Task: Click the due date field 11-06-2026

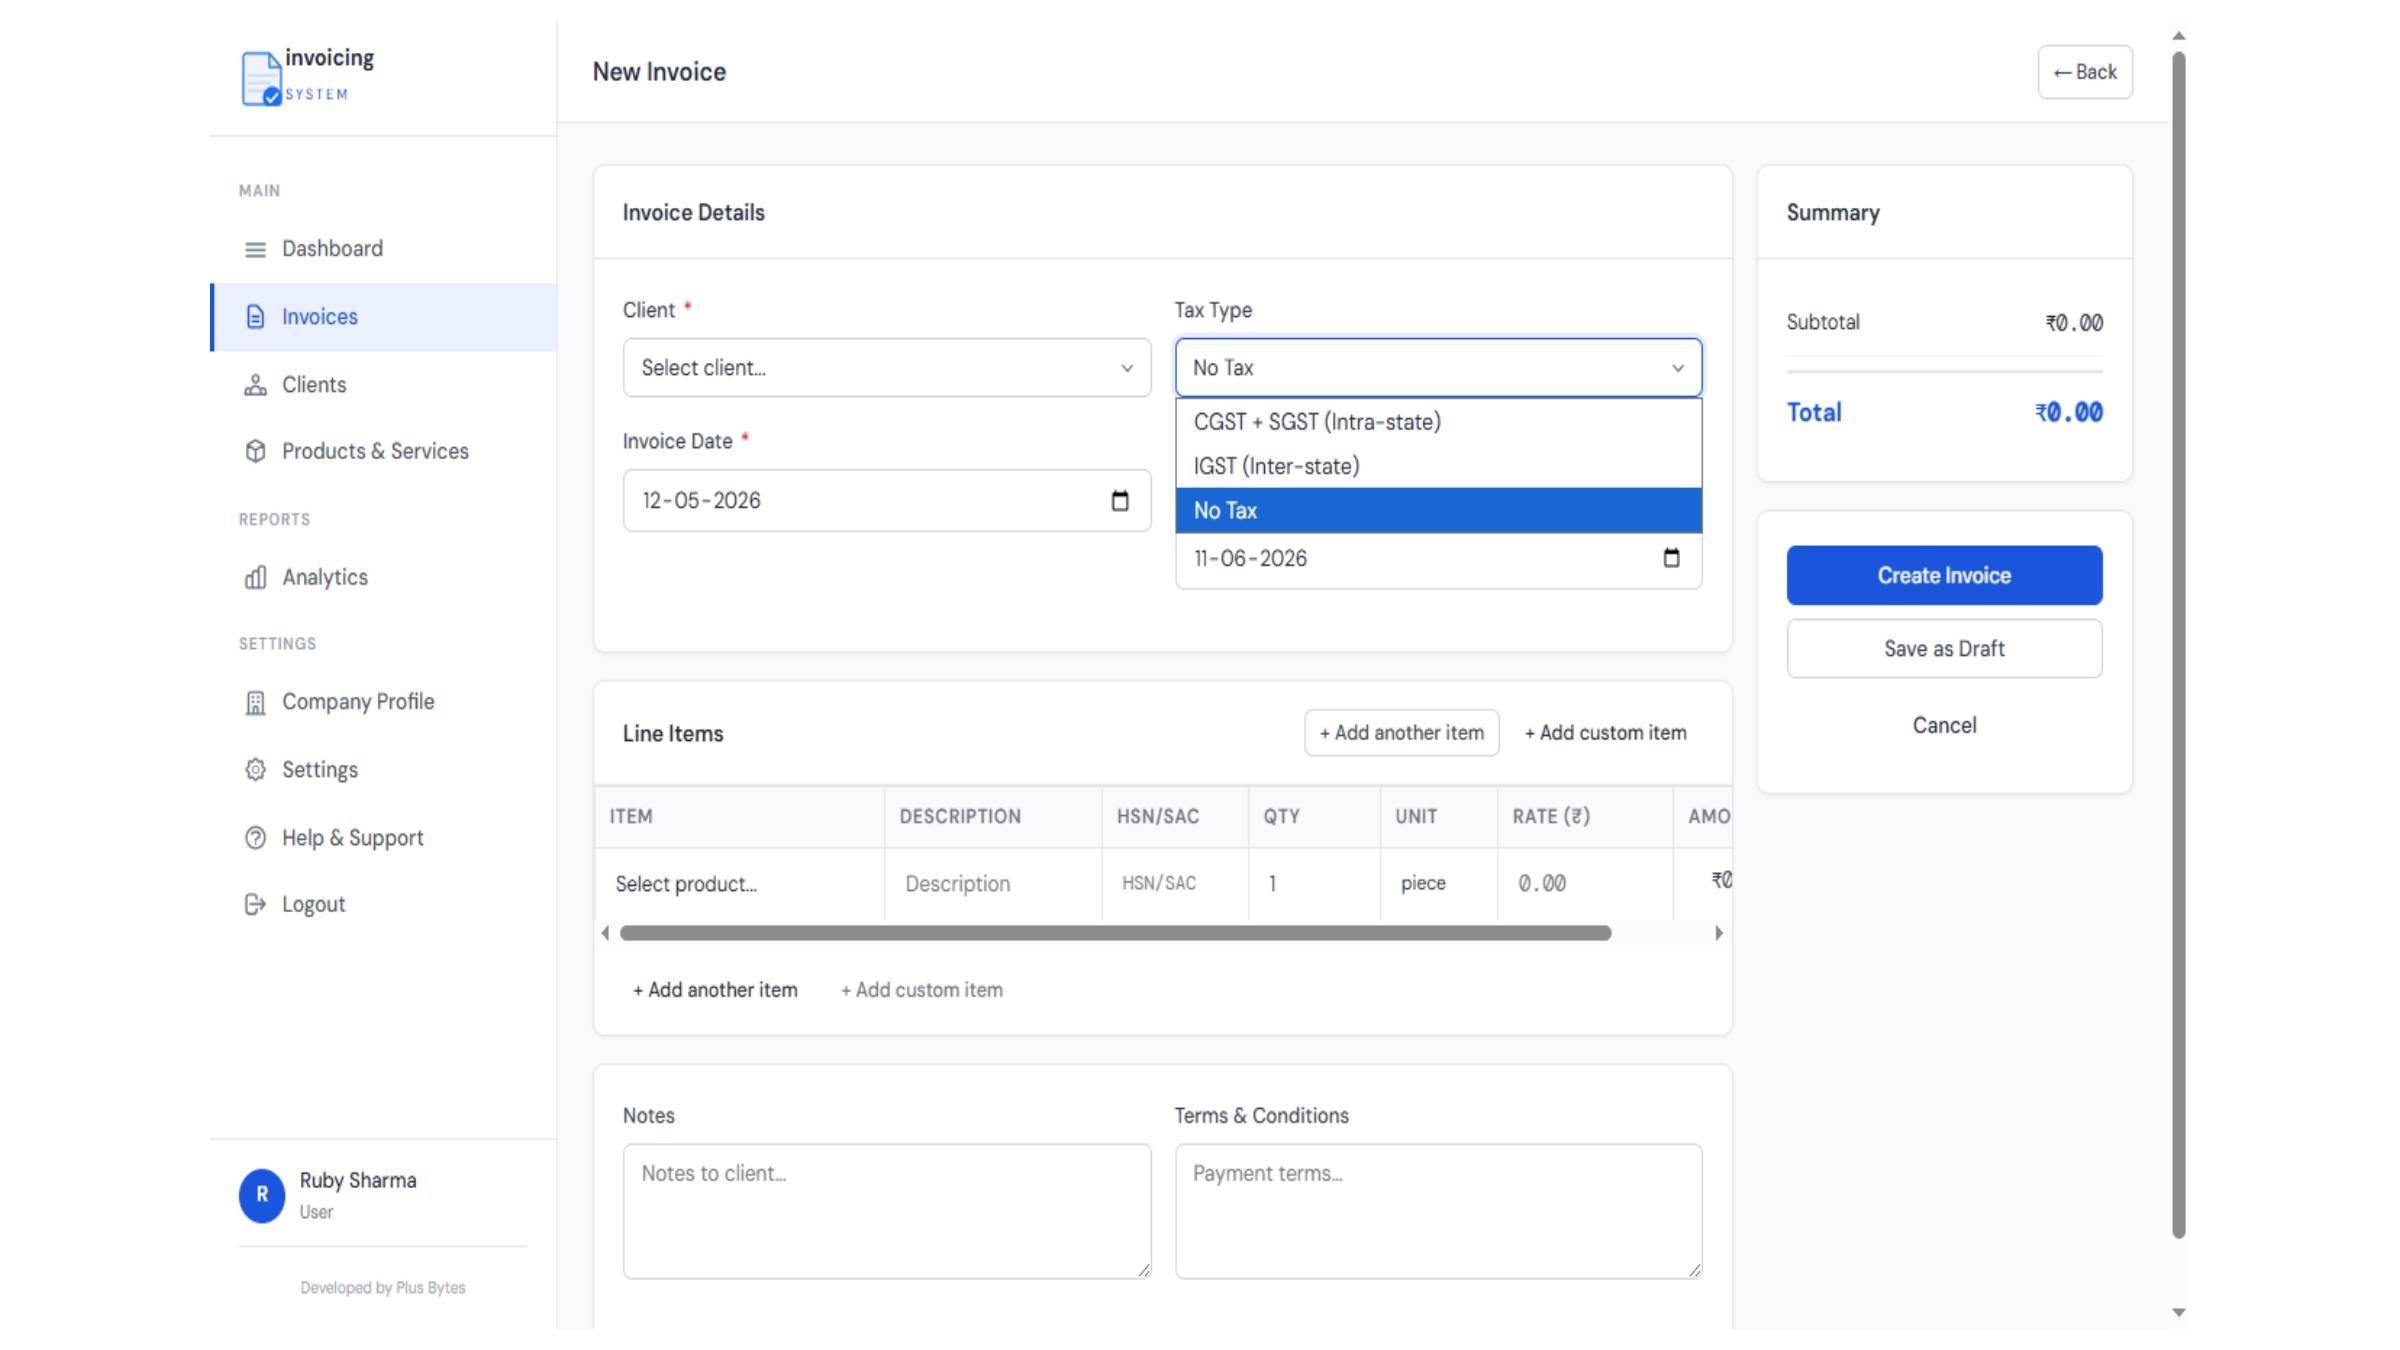Action: click(x=1438, y=559)
